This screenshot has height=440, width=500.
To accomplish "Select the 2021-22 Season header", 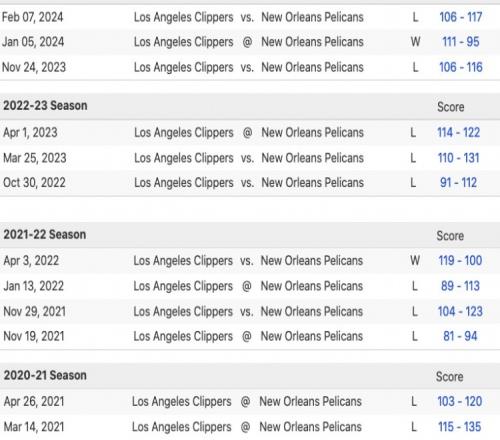I will 45,235.
